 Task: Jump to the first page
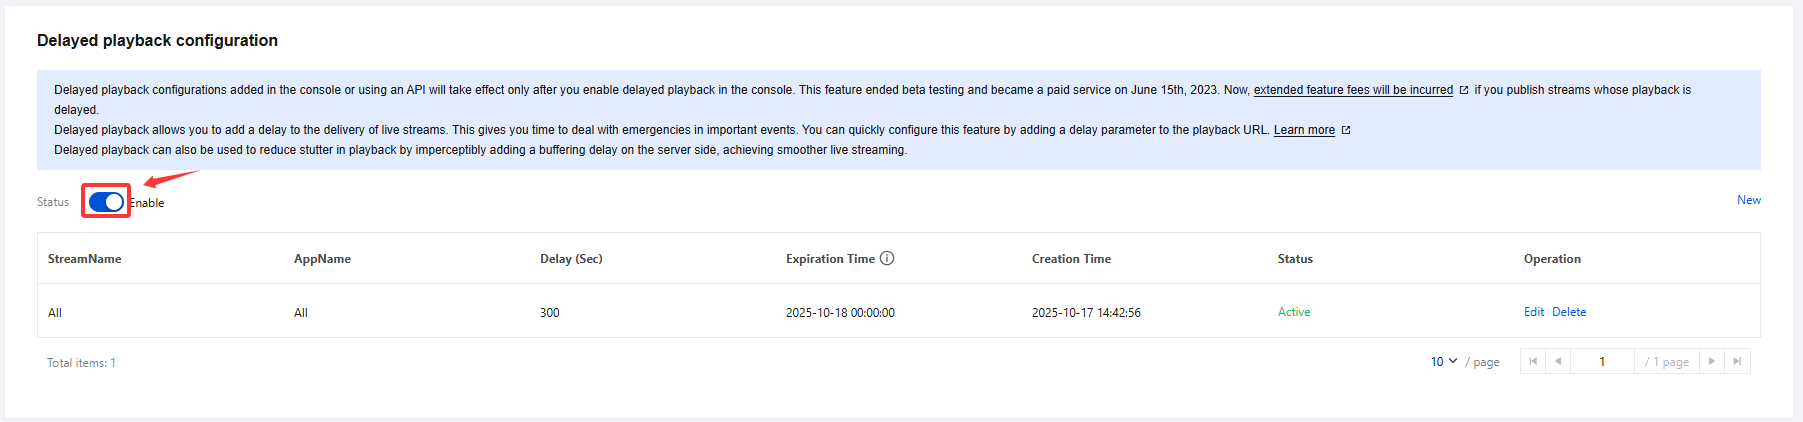tap(1533, 361)
